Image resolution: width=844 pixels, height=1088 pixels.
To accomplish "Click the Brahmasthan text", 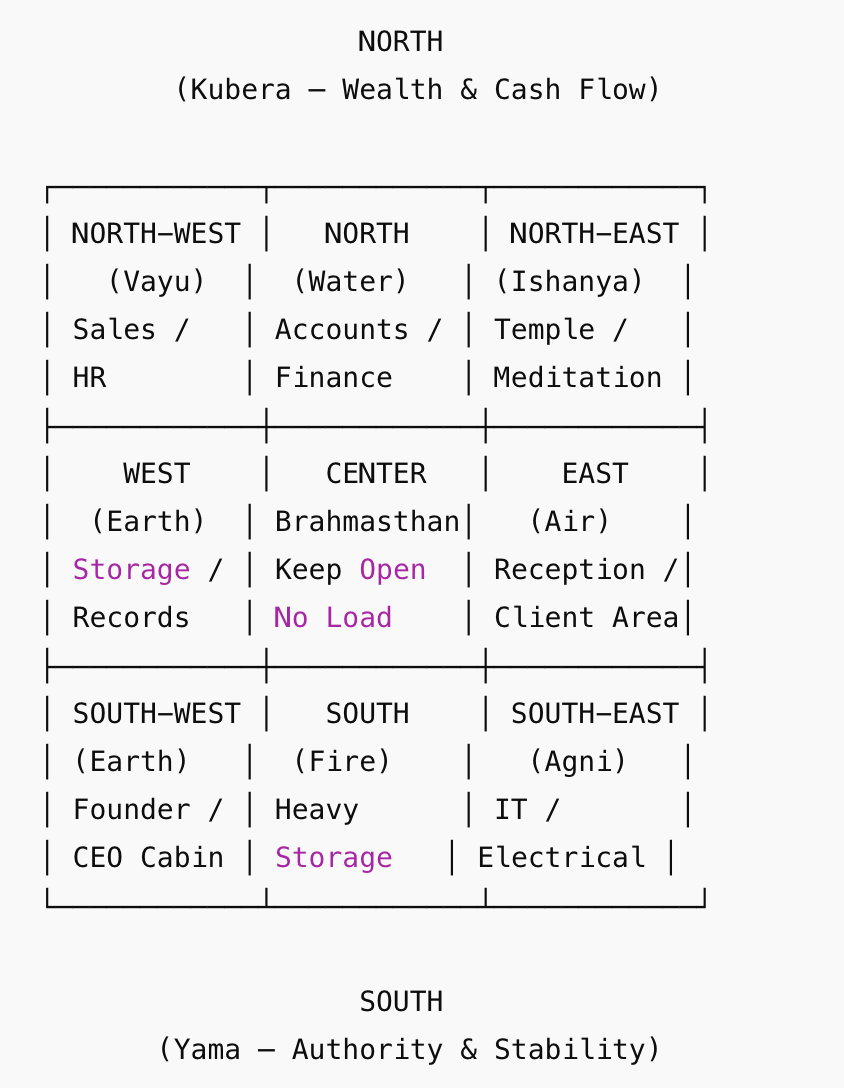I will [367, 522].
